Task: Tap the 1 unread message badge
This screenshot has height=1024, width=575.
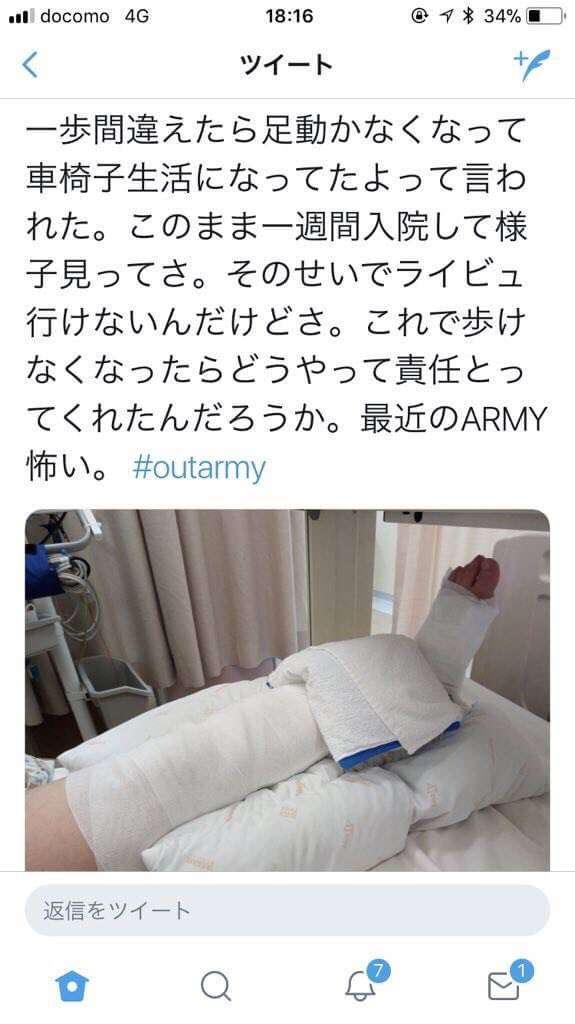Action: (522, 971)
